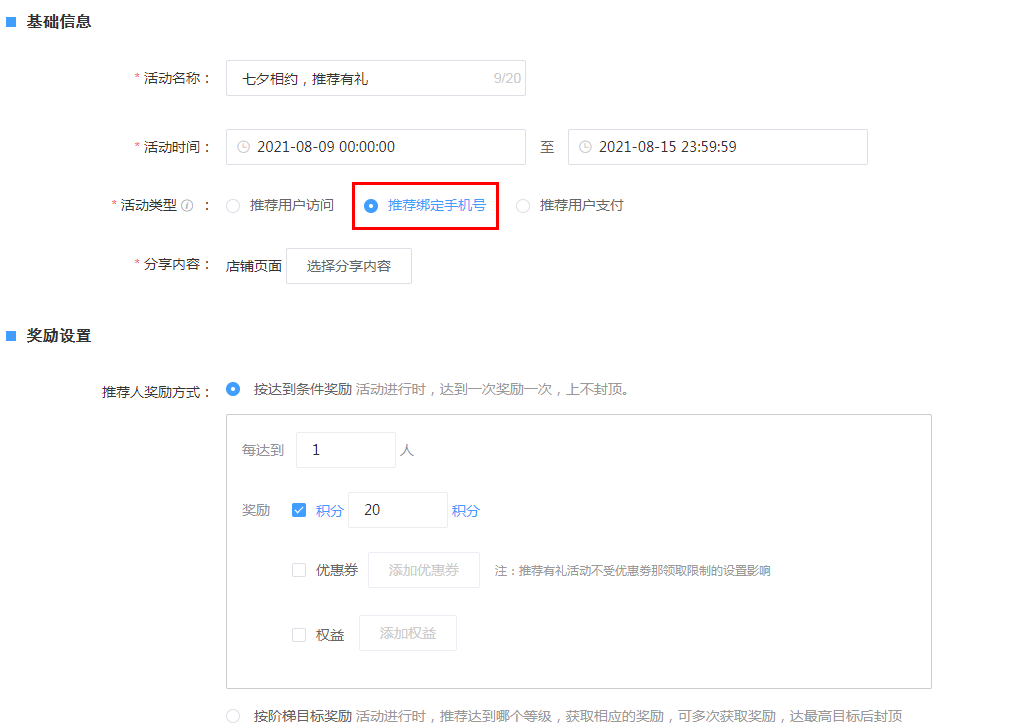Click the 每达到 people count input showing 1
1024x728 pixels.
click(x=345, y=450)
